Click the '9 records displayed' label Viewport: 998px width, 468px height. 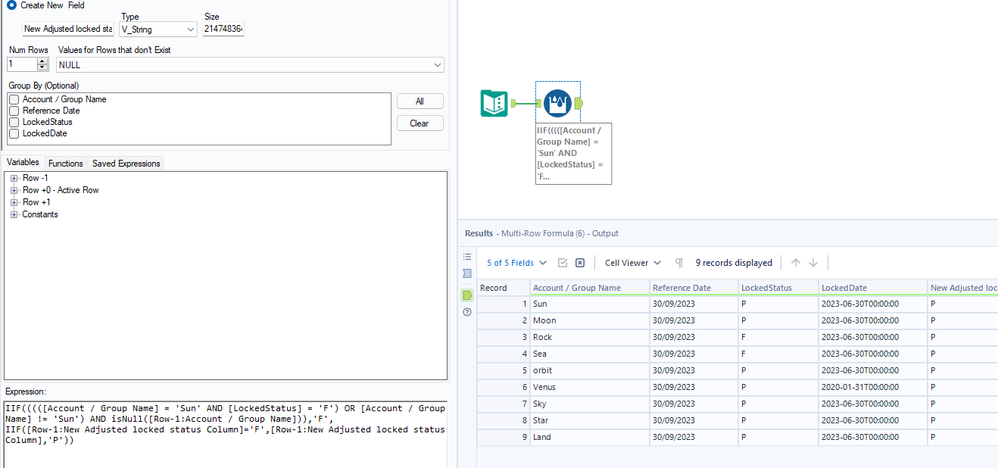click(x=733, y=263)
